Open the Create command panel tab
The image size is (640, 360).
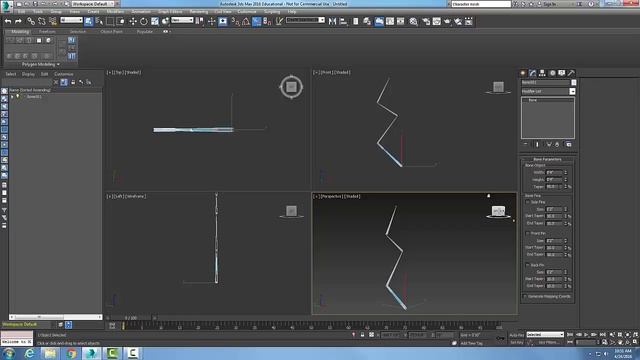(x=523, y=73)
